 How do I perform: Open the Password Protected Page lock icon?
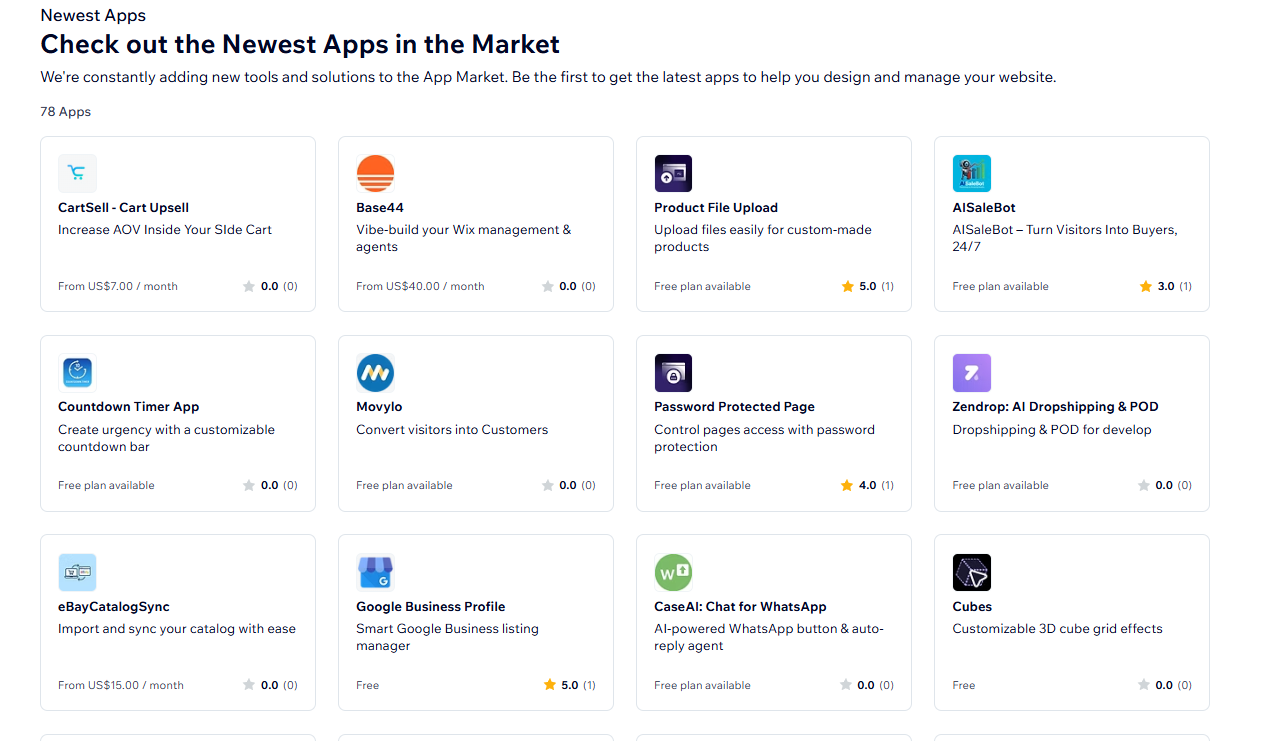coord(673,372)
